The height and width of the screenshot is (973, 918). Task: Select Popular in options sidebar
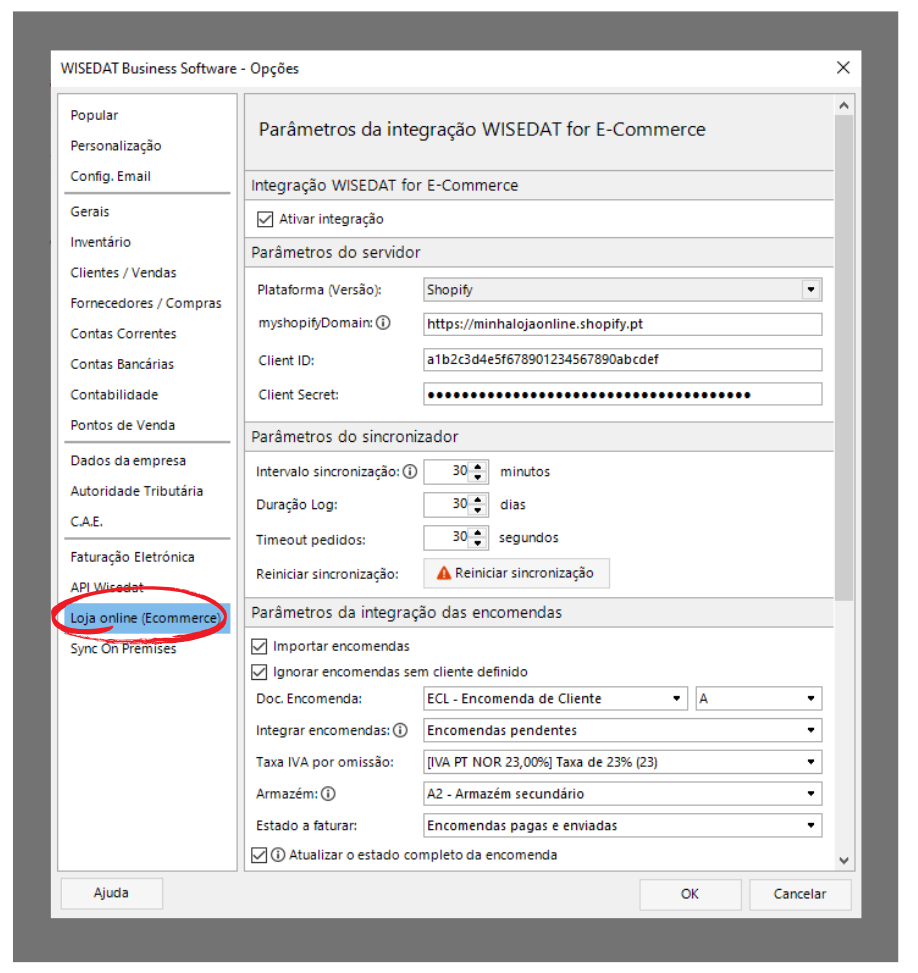tap(94, 115)
